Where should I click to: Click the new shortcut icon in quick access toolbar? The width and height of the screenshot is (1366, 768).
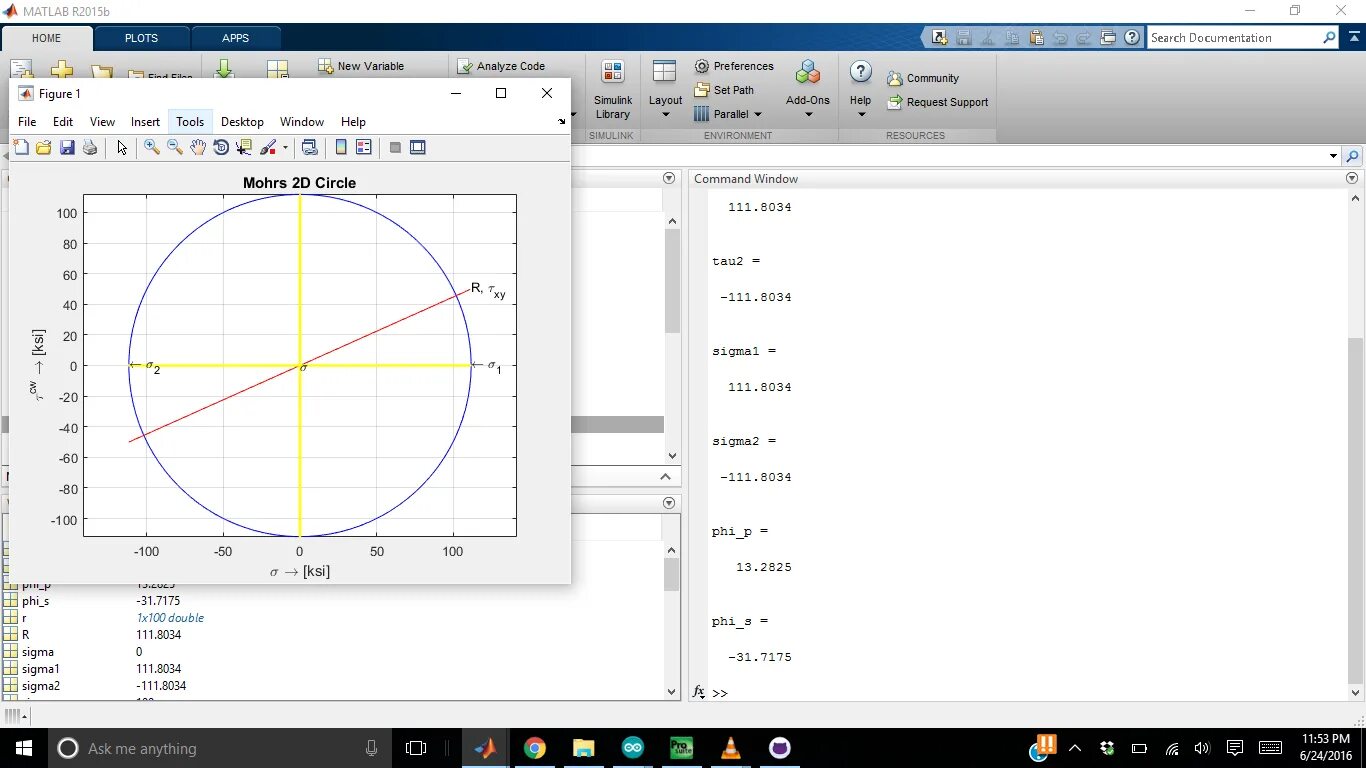point(939,38)
